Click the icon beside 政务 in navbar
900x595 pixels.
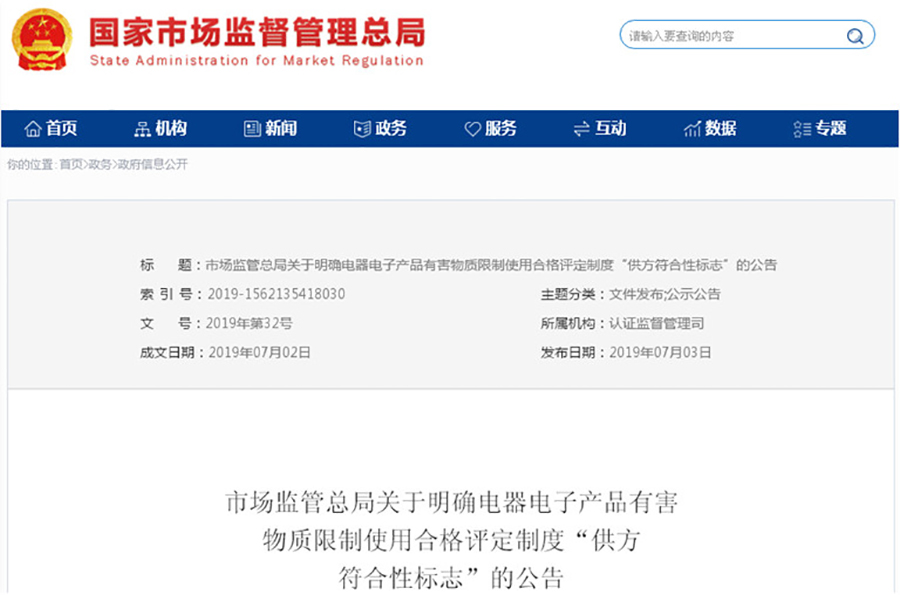click(362, 129)
